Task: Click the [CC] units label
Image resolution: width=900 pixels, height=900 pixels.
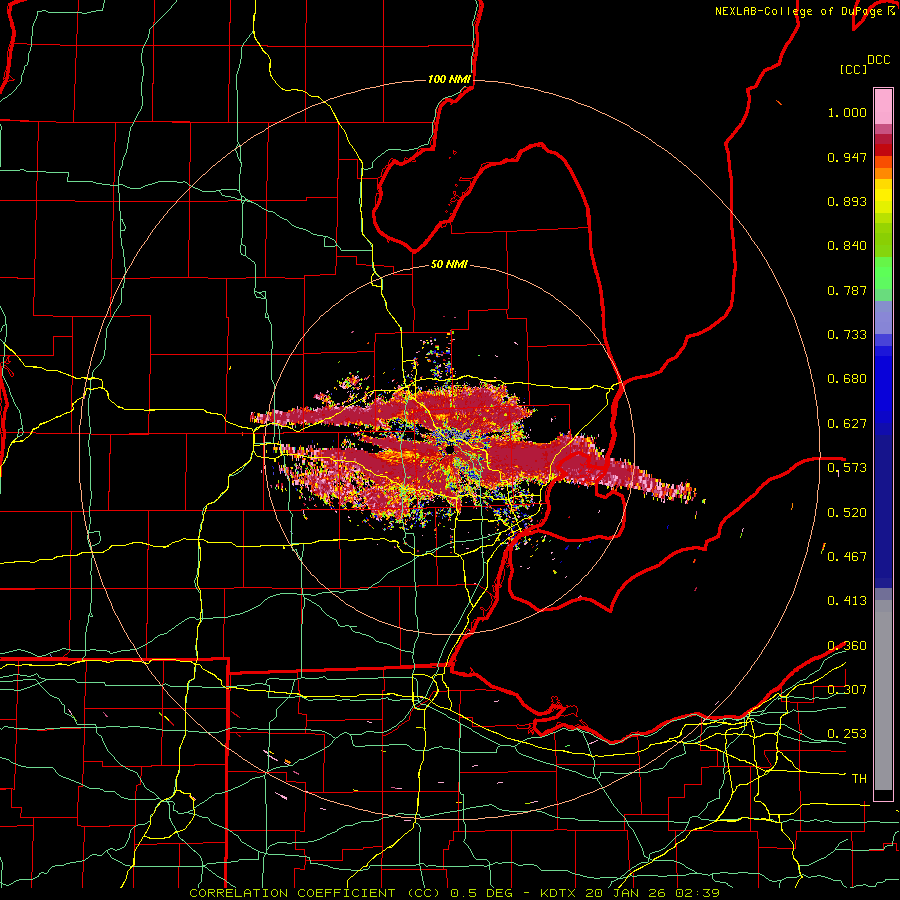Action: point(853,69)
